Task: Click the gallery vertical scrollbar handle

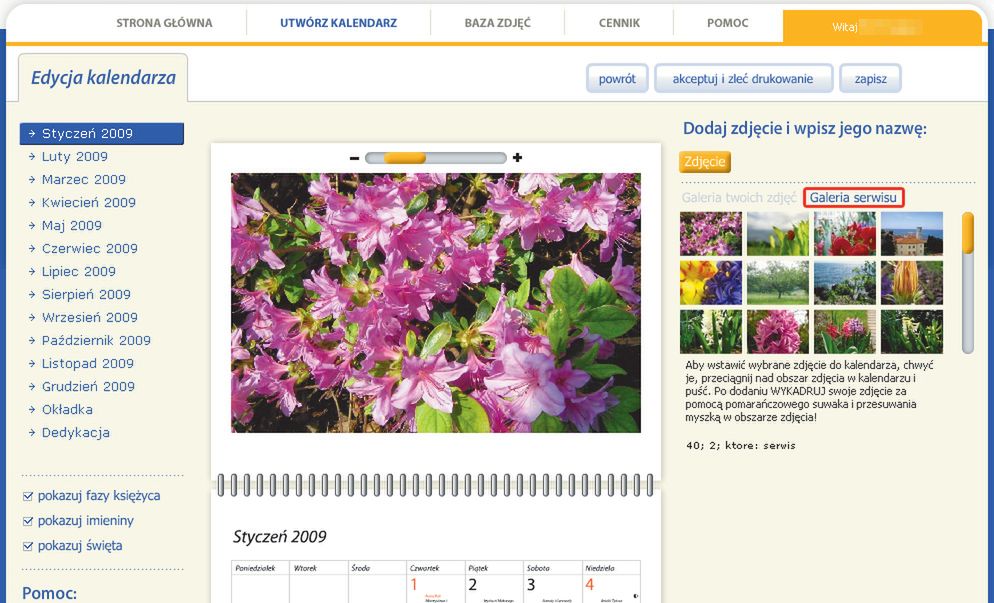Action: (x=967, y=233)
